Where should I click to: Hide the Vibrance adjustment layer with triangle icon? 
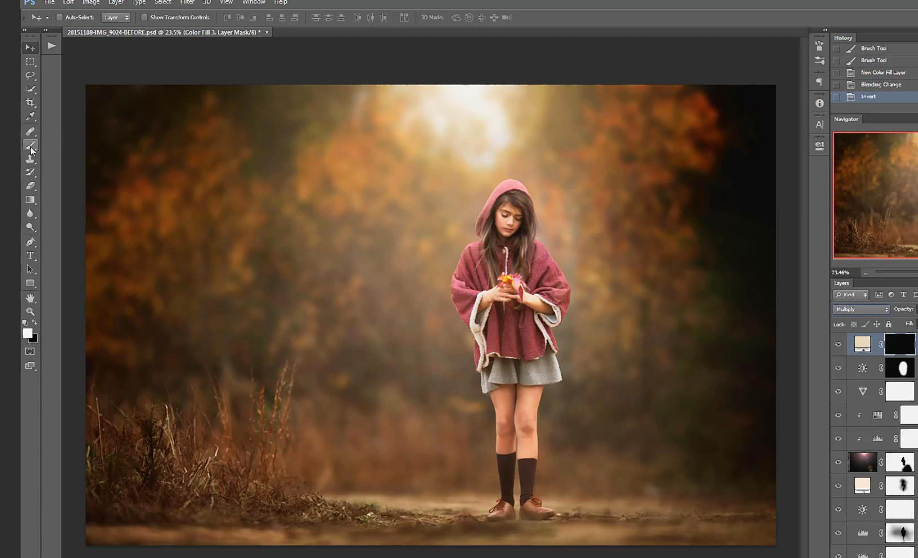(838, 392)
